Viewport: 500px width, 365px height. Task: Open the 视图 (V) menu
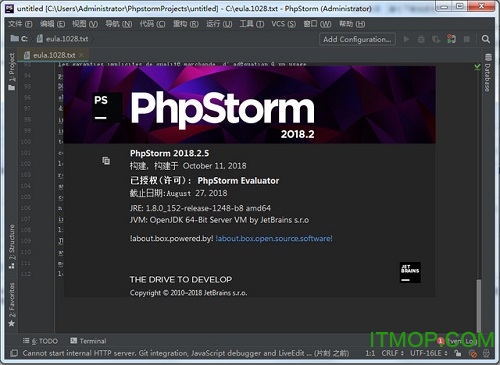[85, 24]
